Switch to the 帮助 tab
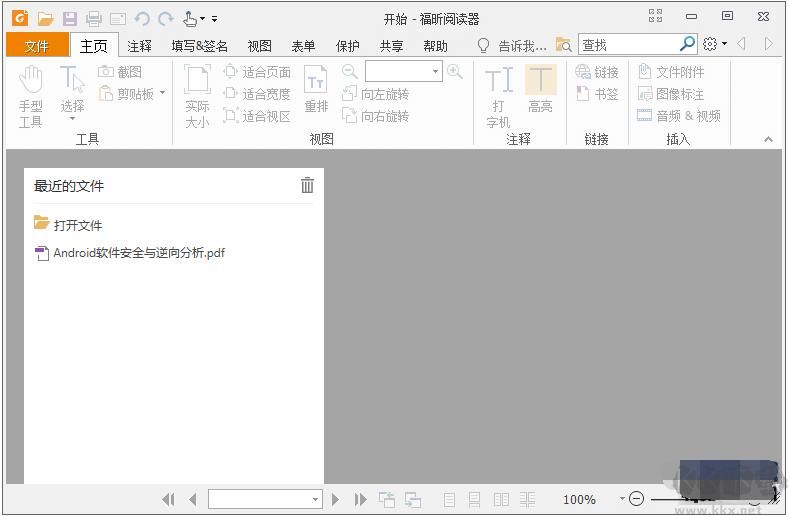789x517 pixels. 435,46
